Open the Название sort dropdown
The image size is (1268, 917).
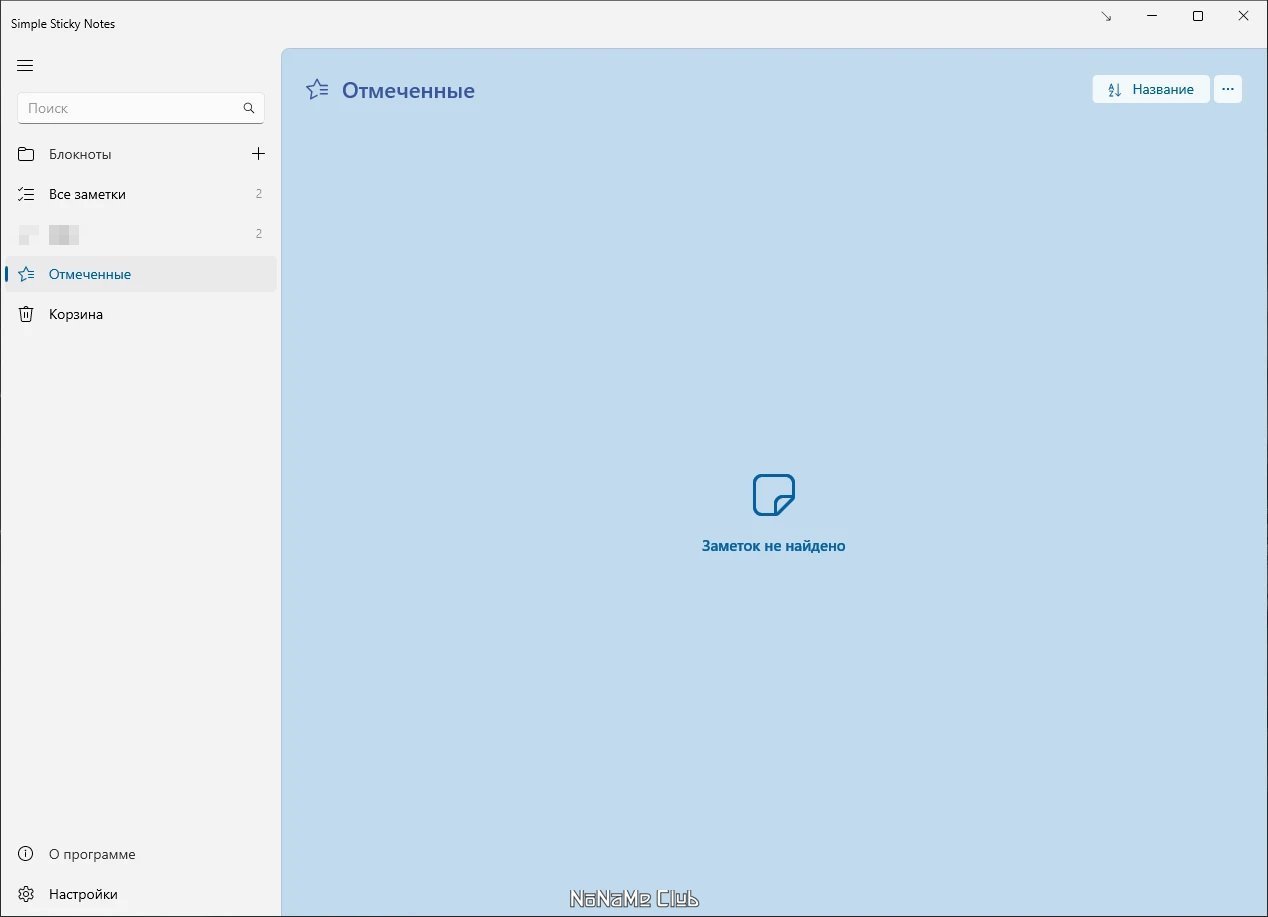pyautogui.click(x=1151, y=89)
